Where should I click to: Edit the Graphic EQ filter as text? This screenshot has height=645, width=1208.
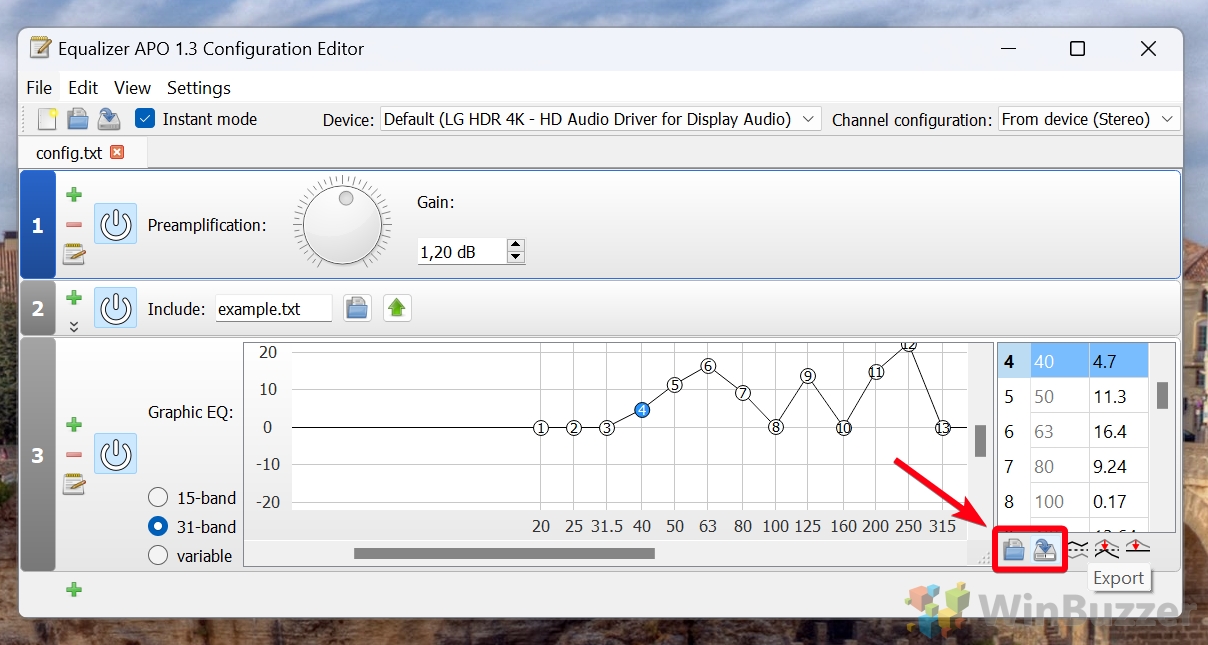(74, 484)
